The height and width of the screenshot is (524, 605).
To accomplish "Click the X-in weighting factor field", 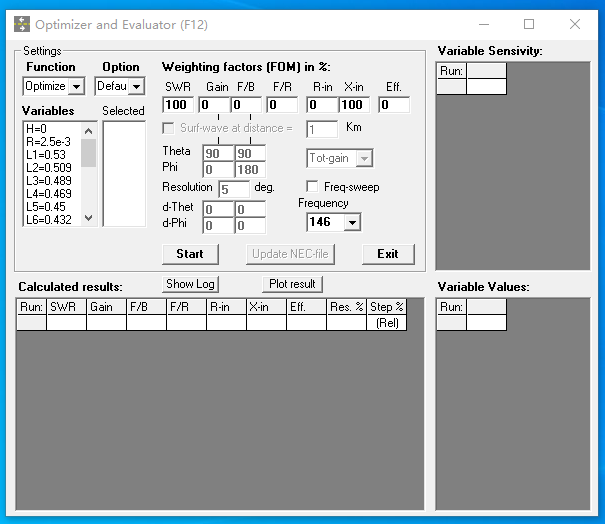I will pyautogui.click(x=354, y=105).
